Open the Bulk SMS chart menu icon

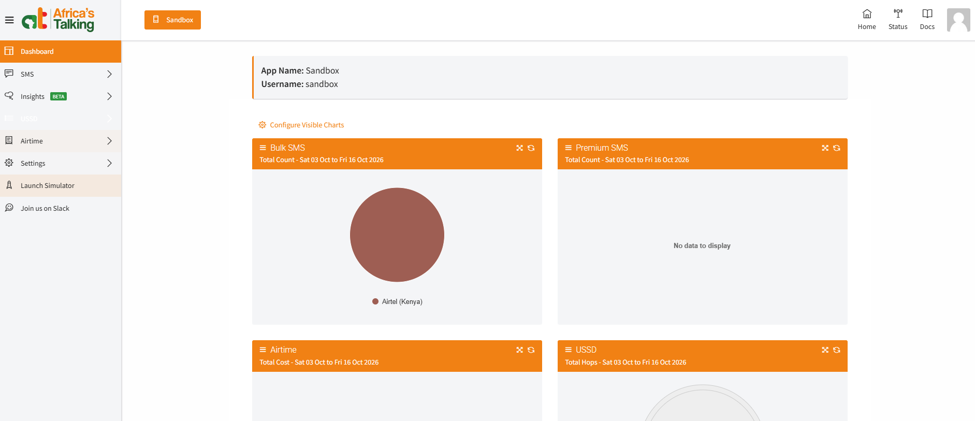tap(263, 148)
